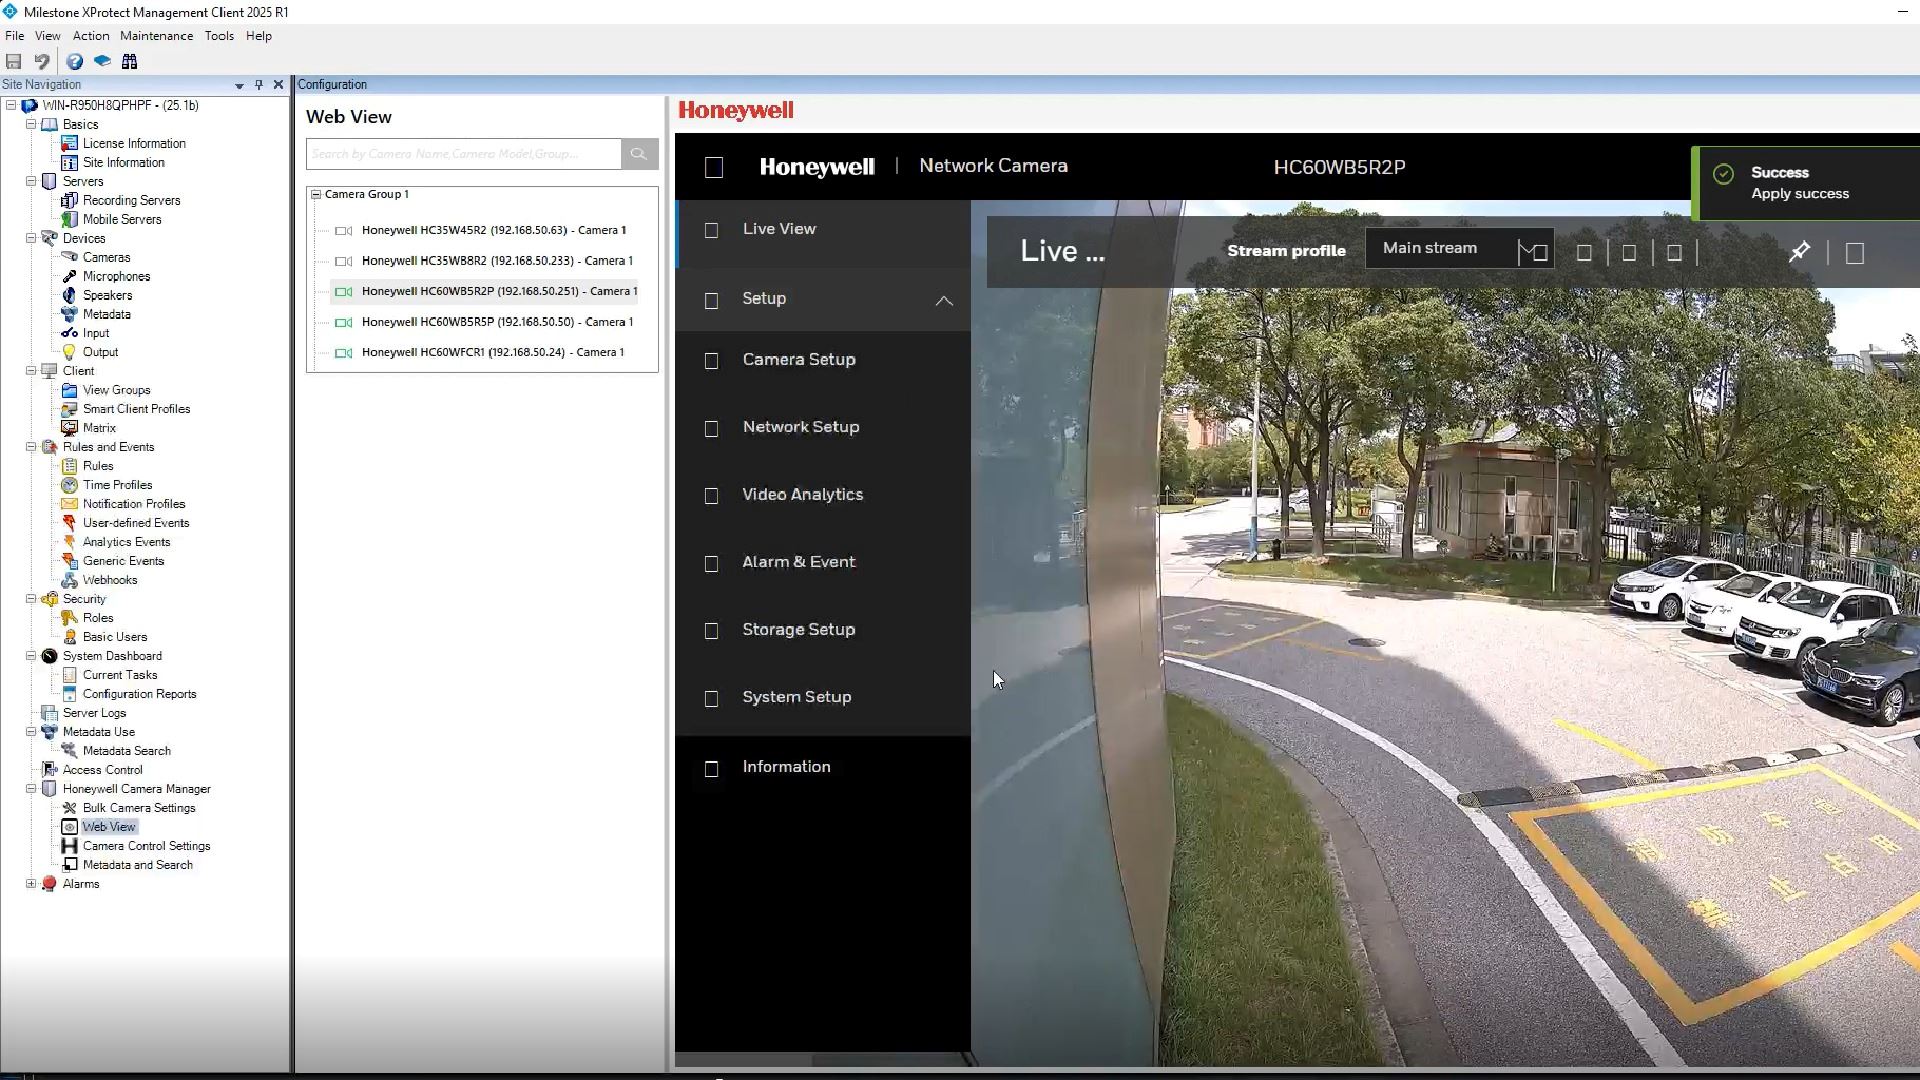Open the Main stream profile dropdown
This screenshot has height=1080, width=1920.
coord(1459,249)
